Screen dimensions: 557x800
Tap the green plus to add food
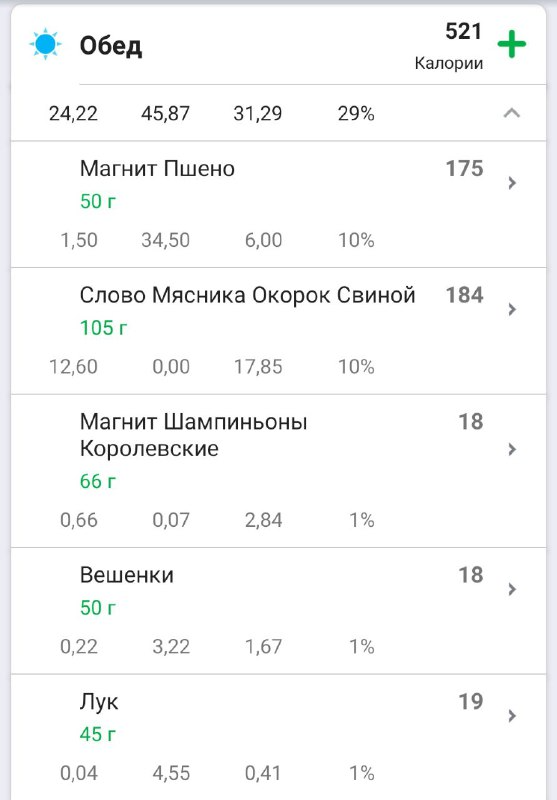[x=512, y=44]
